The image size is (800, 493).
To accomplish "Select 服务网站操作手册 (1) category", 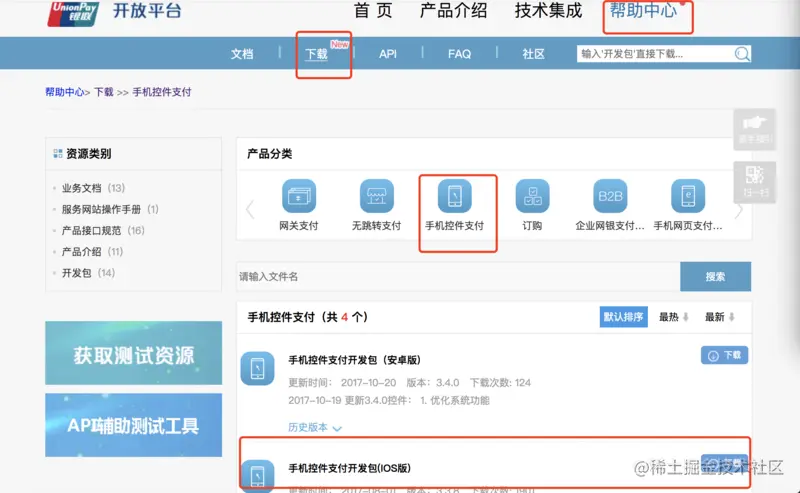I will 110,209.
